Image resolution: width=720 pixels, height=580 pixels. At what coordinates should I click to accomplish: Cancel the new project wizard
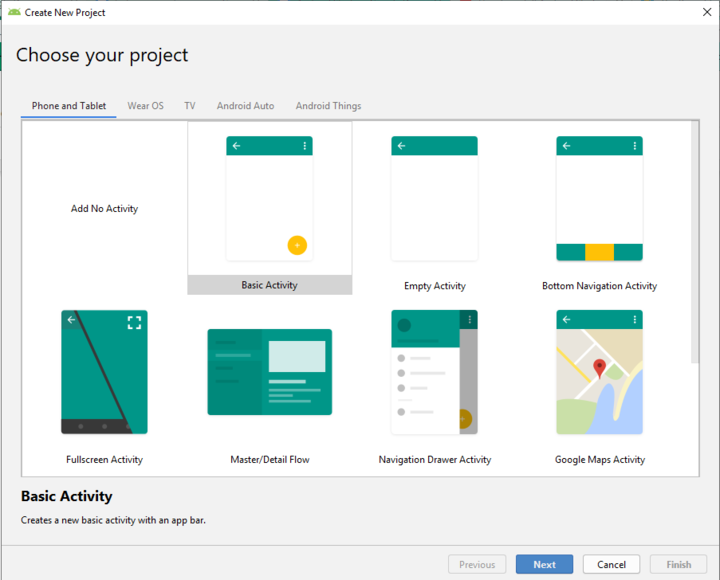(x=611, y=564)
